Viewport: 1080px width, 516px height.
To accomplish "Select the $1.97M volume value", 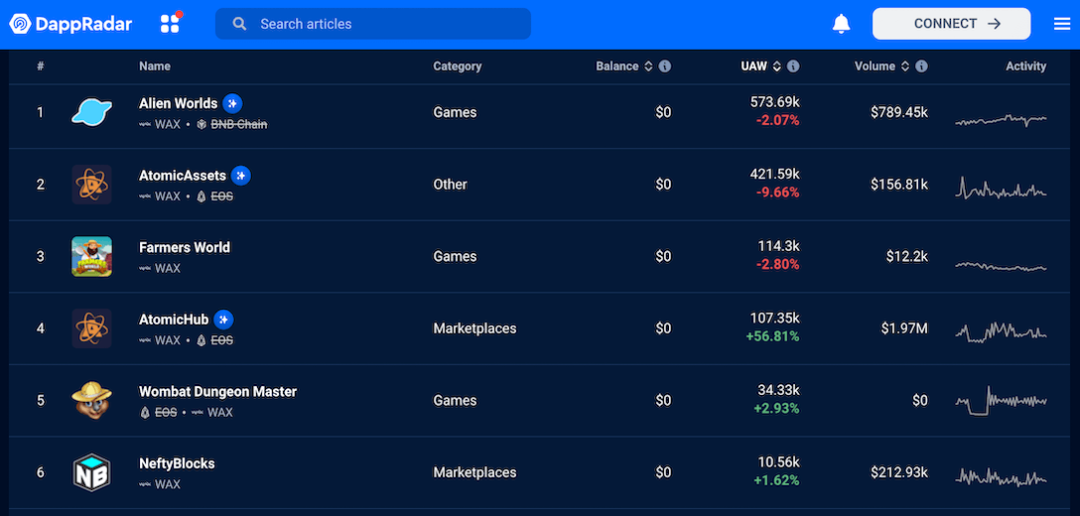I will coord(904,328).
